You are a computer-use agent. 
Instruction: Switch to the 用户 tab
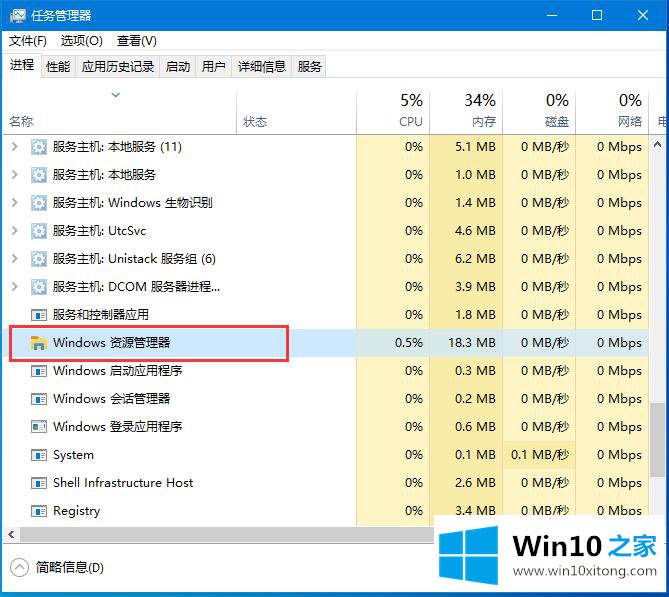[x=213, y=67]
